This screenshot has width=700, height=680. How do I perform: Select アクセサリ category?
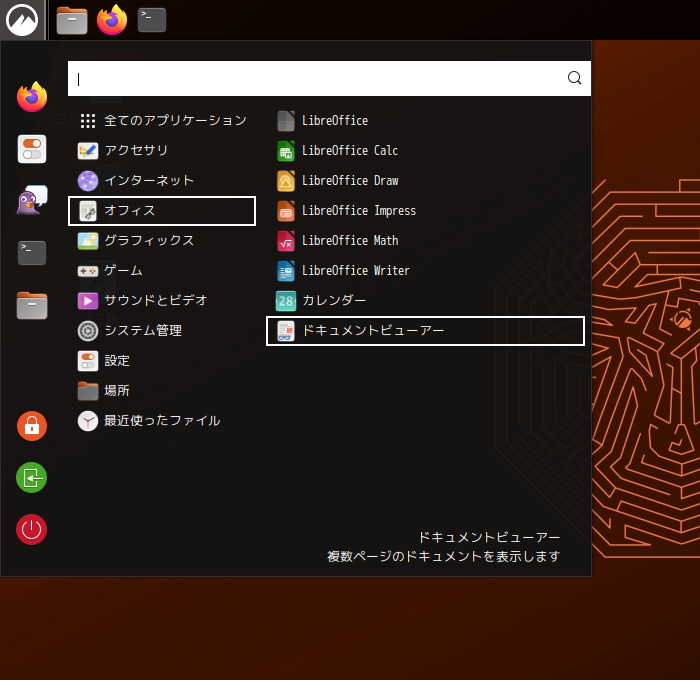click(162, 150)
